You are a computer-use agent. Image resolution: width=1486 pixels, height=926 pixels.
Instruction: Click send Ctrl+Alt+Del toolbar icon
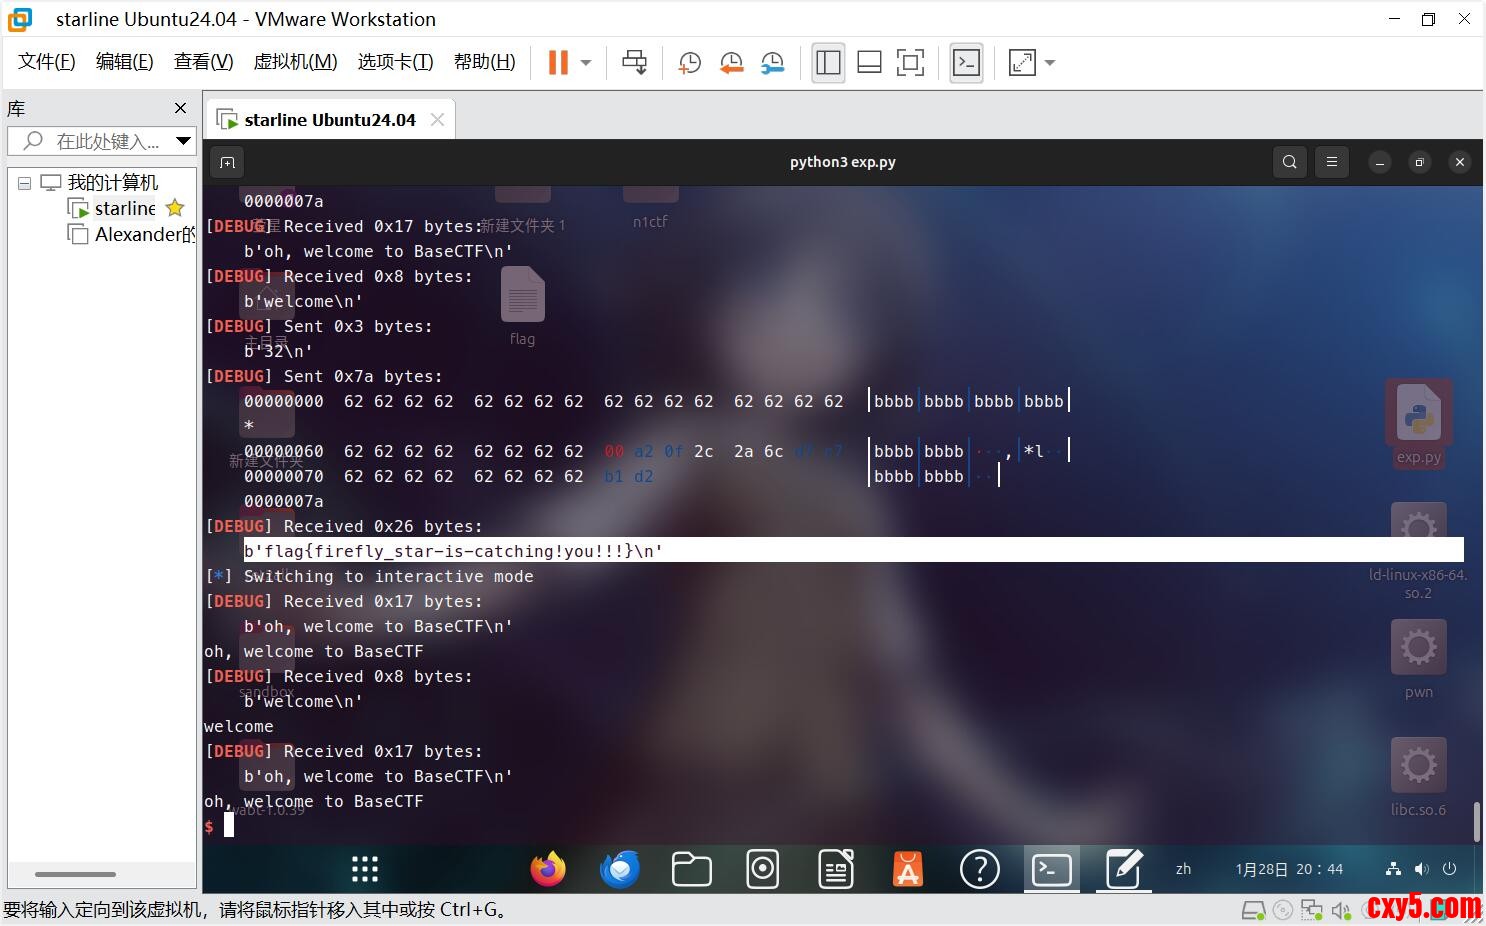(634, 63)
